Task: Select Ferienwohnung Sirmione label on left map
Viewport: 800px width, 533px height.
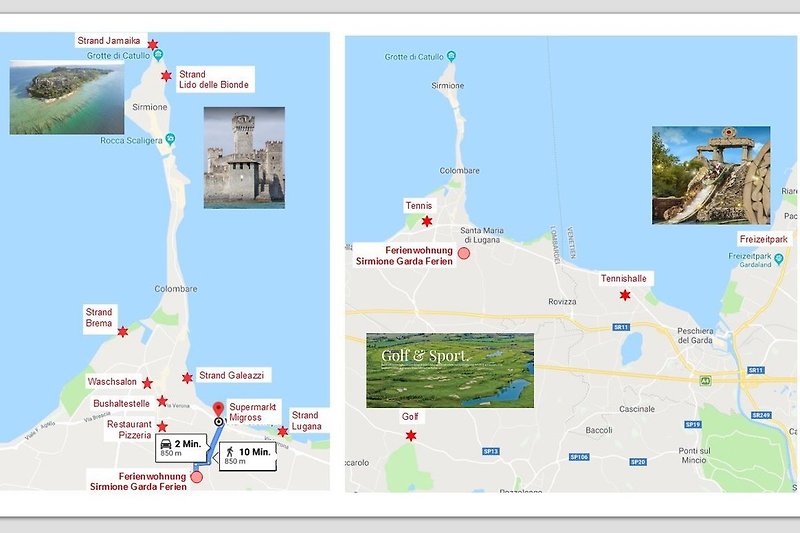Action: [138, 481]
